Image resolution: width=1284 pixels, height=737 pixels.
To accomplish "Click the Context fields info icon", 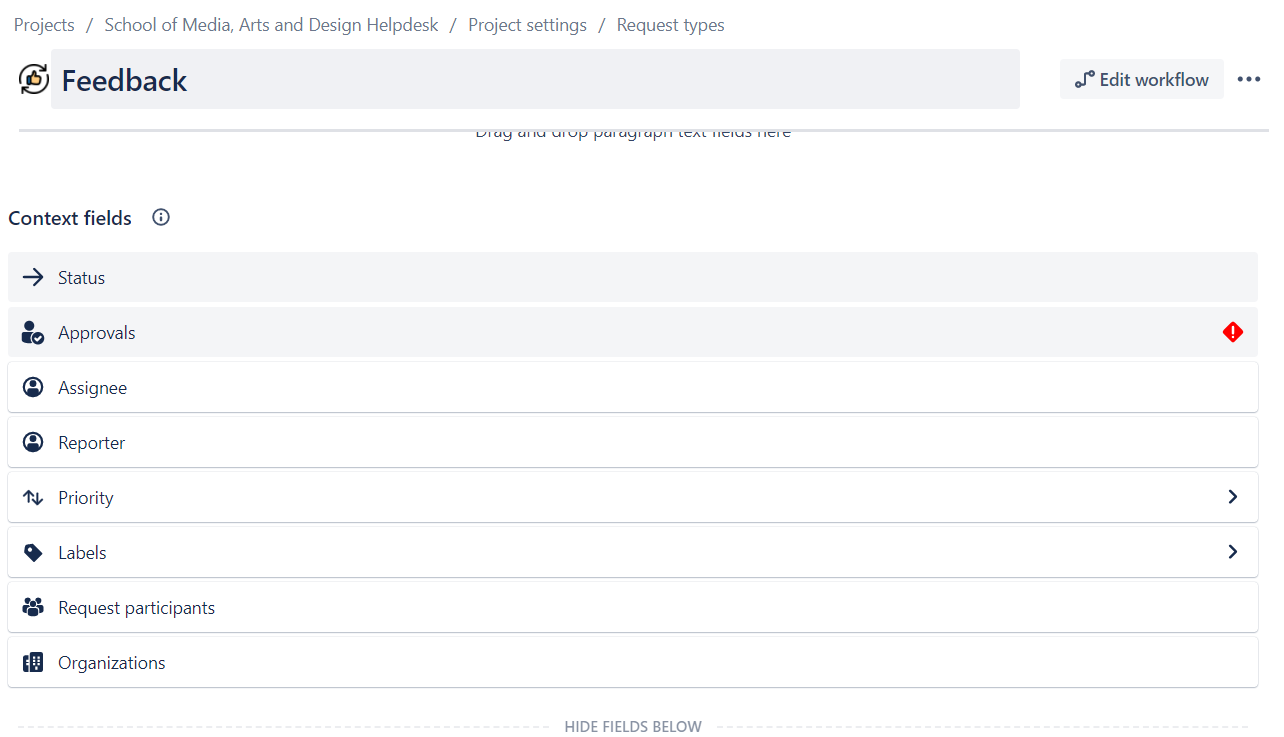I will (161, 217).
